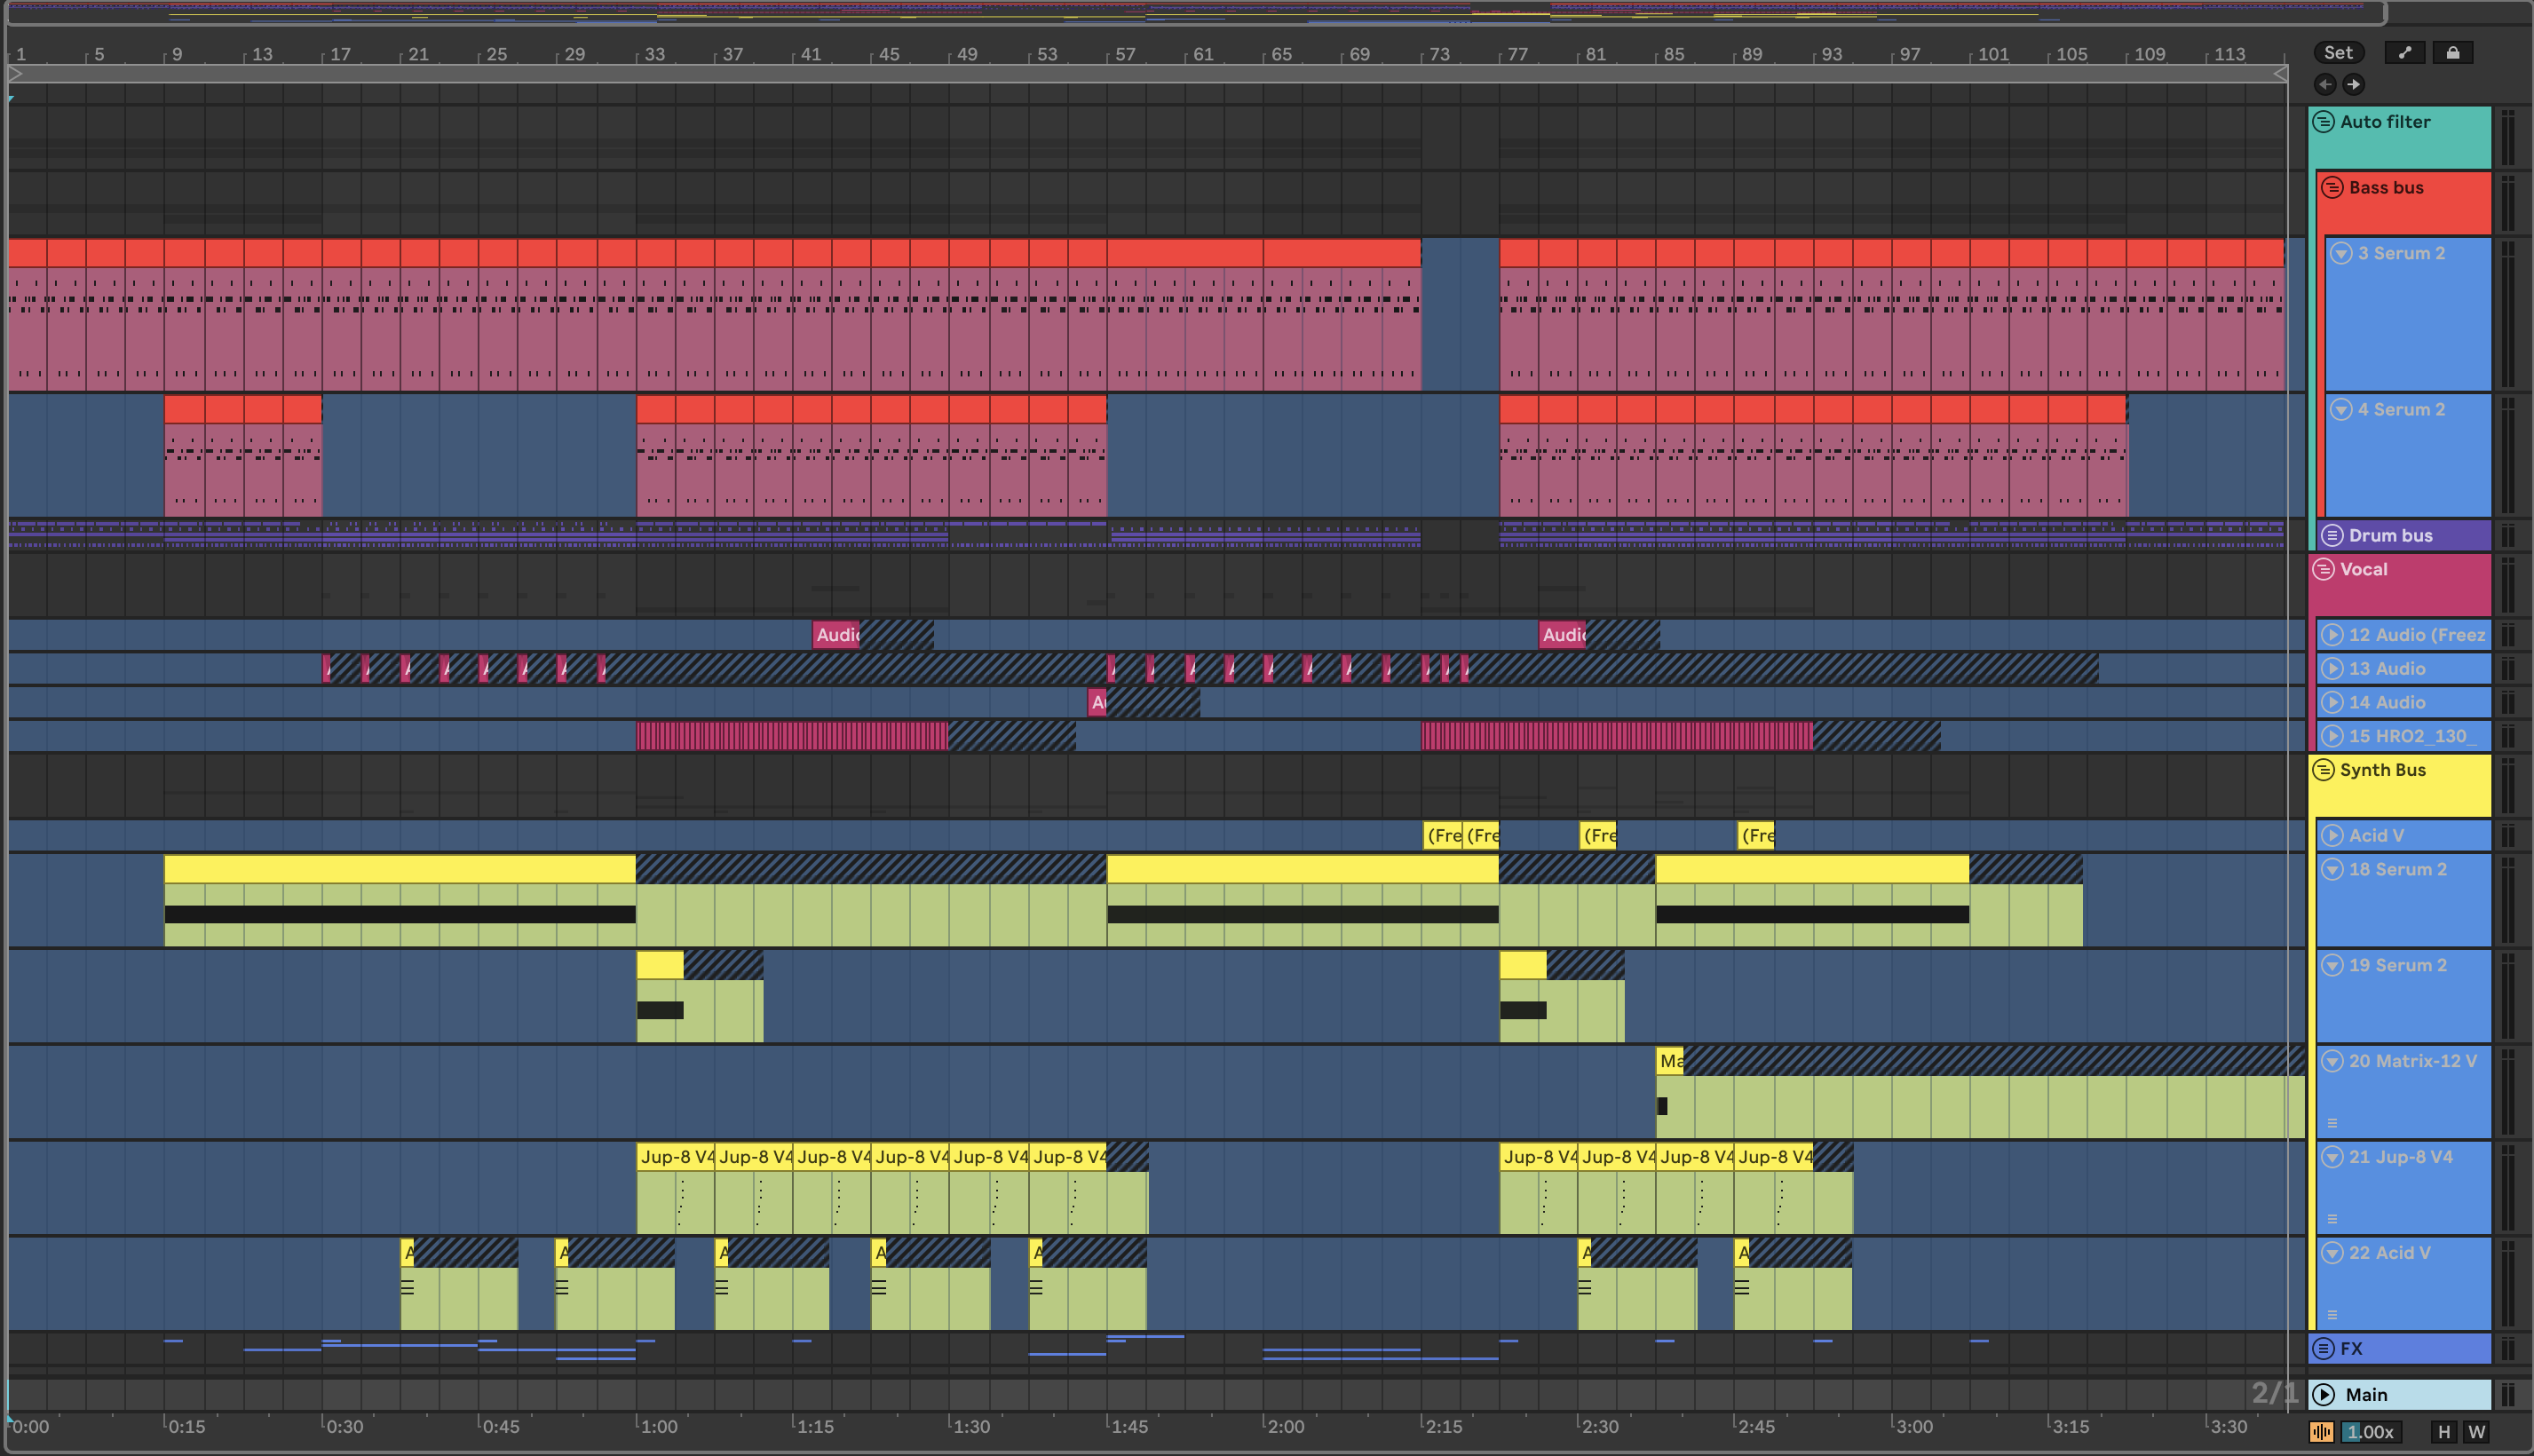The image size is (2534, 1456).
Task: Expand the 13 Audio track
Action: pos(2333,669)
